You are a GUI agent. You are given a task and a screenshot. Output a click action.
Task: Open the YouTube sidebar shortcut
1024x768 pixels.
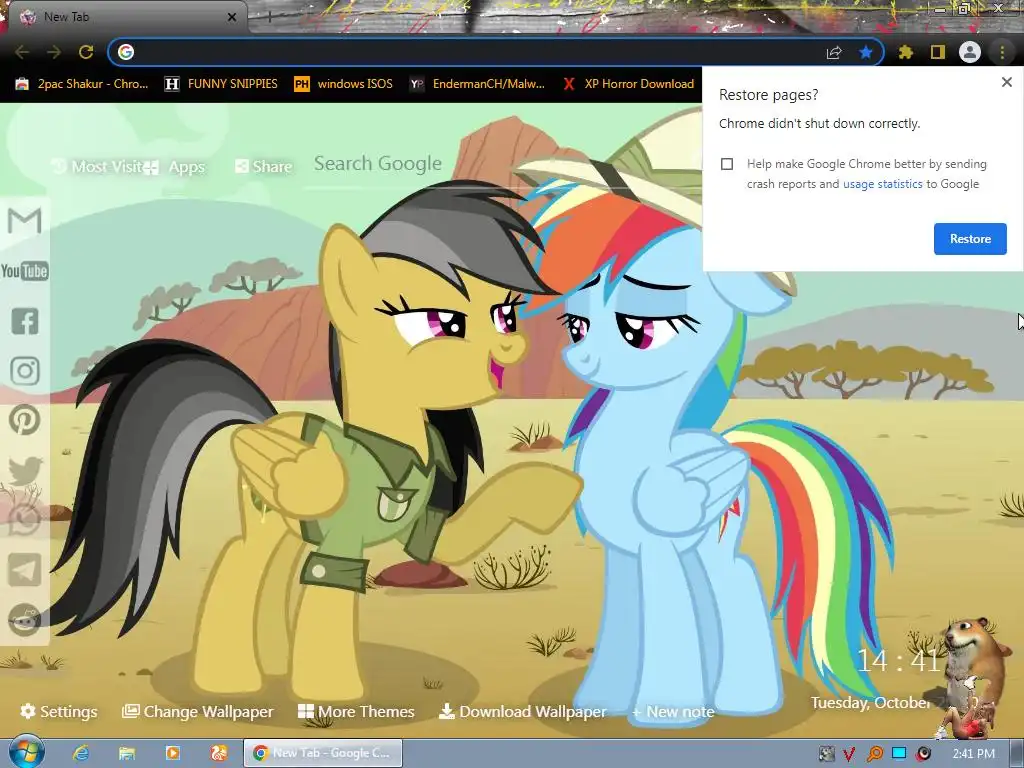(x=25, y=271)
